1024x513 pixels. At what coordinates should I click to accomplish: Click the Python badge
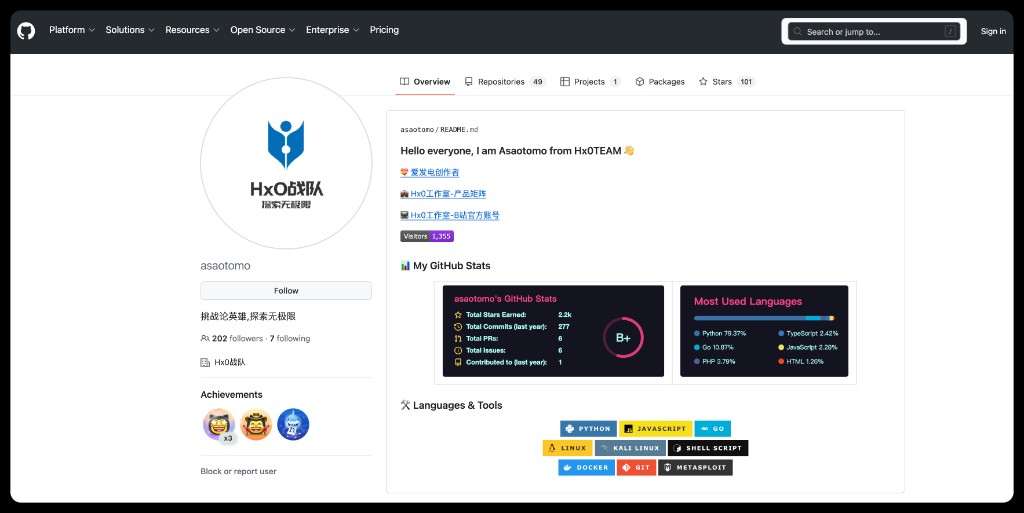(x=588, y=429)
